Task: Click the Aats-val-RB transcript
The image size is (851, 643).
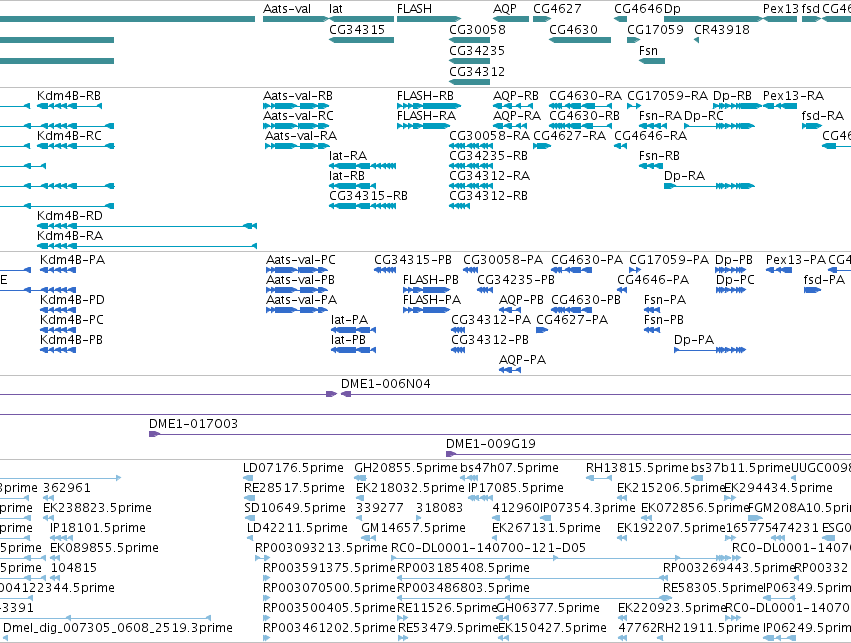Action: 296,106
